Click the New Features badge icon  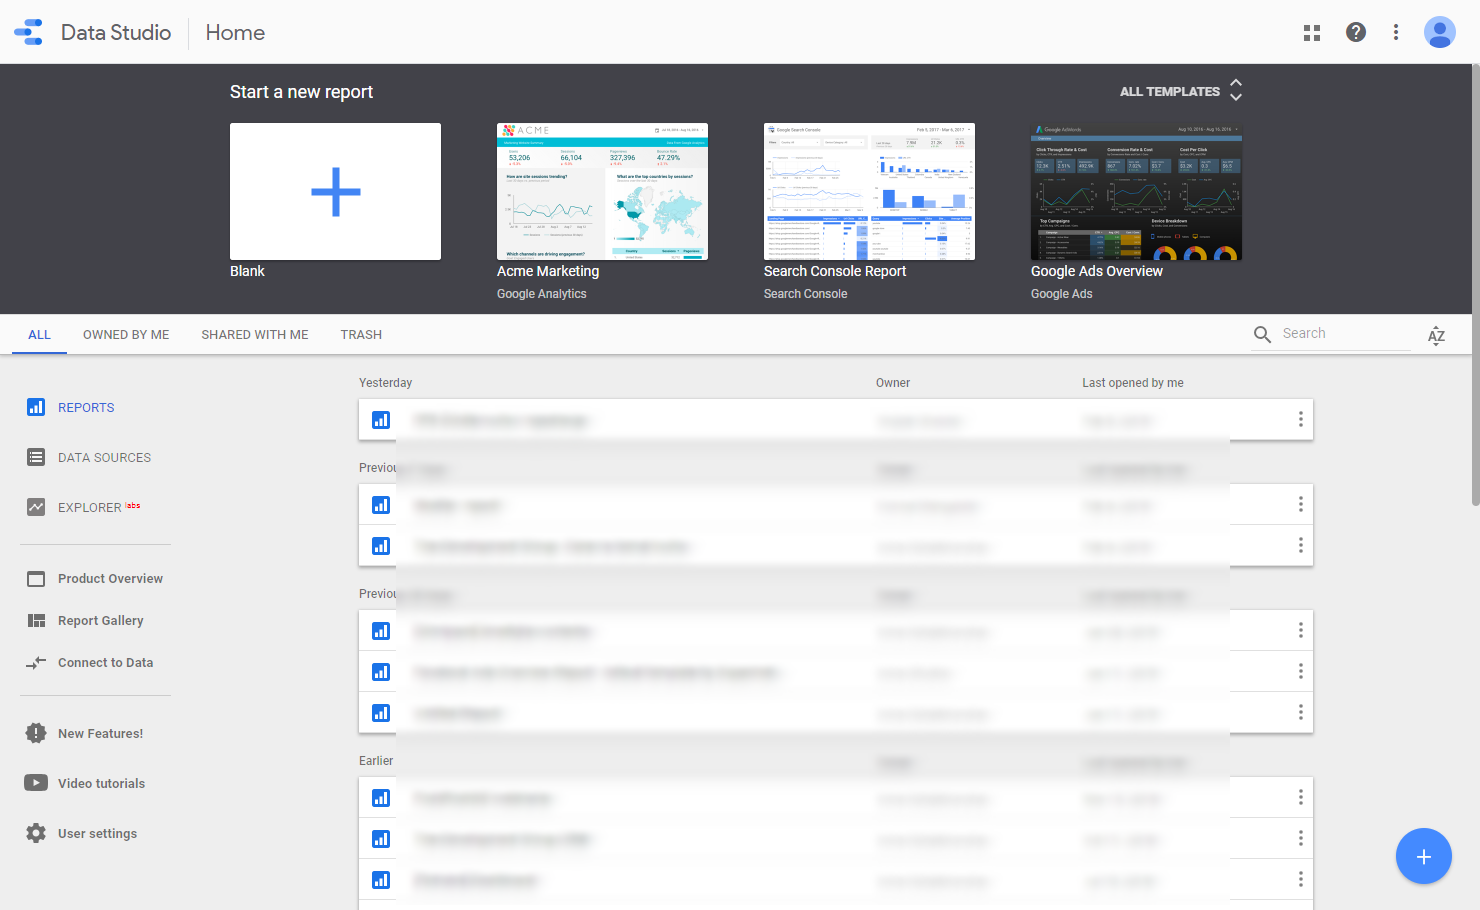coord(36,733)
